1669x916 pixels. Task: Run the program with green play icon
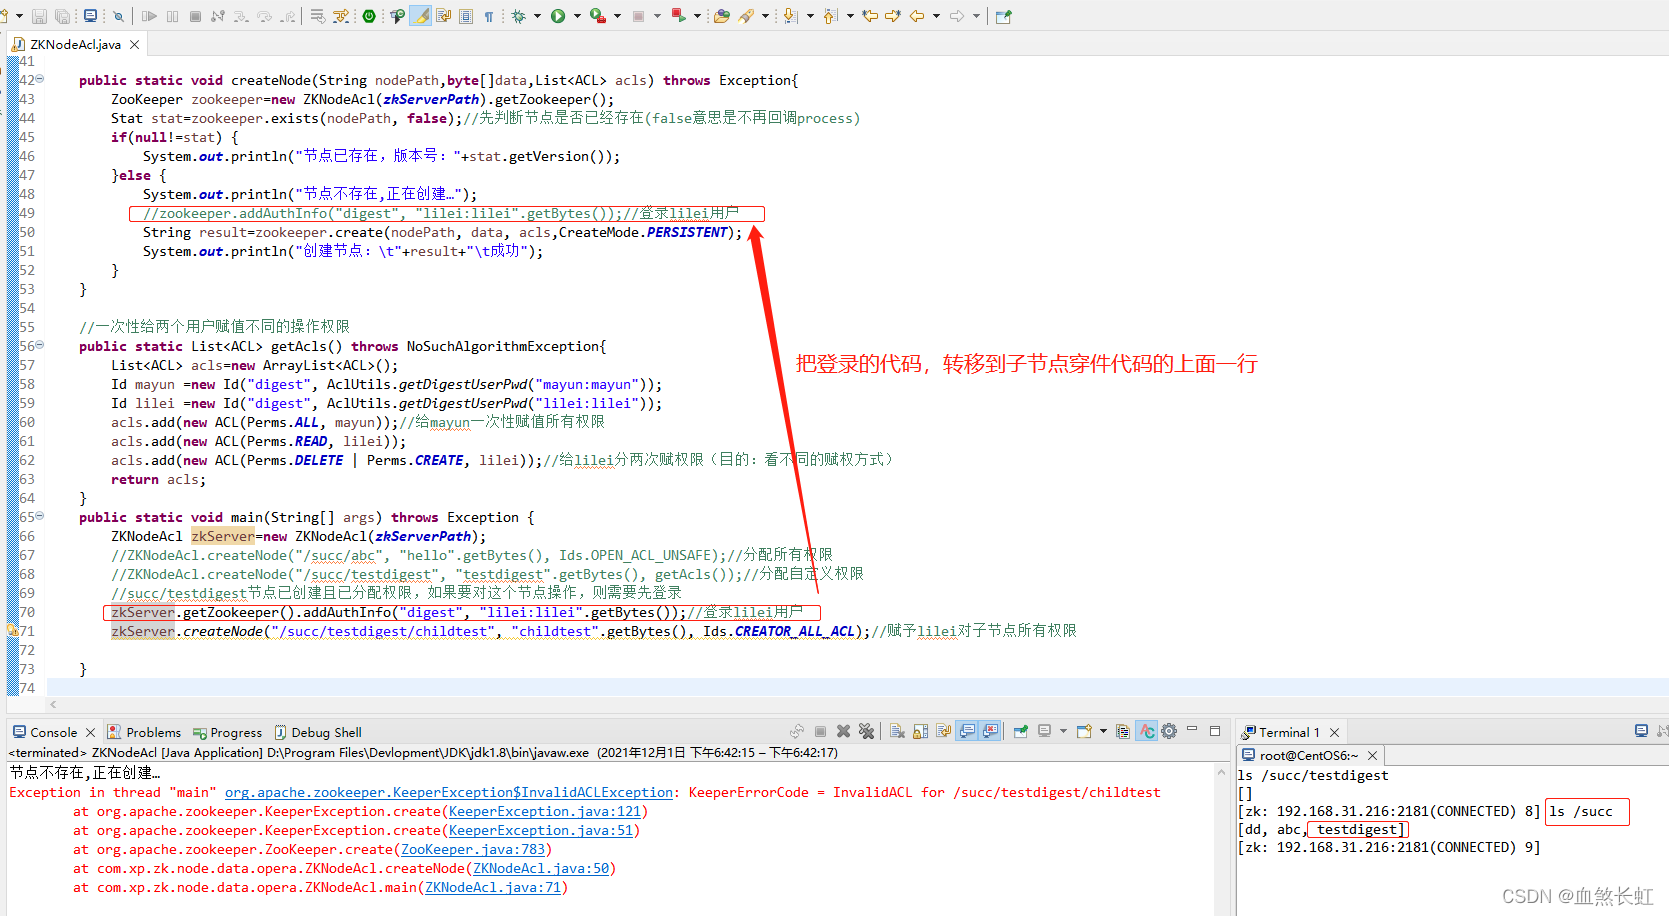557,16
